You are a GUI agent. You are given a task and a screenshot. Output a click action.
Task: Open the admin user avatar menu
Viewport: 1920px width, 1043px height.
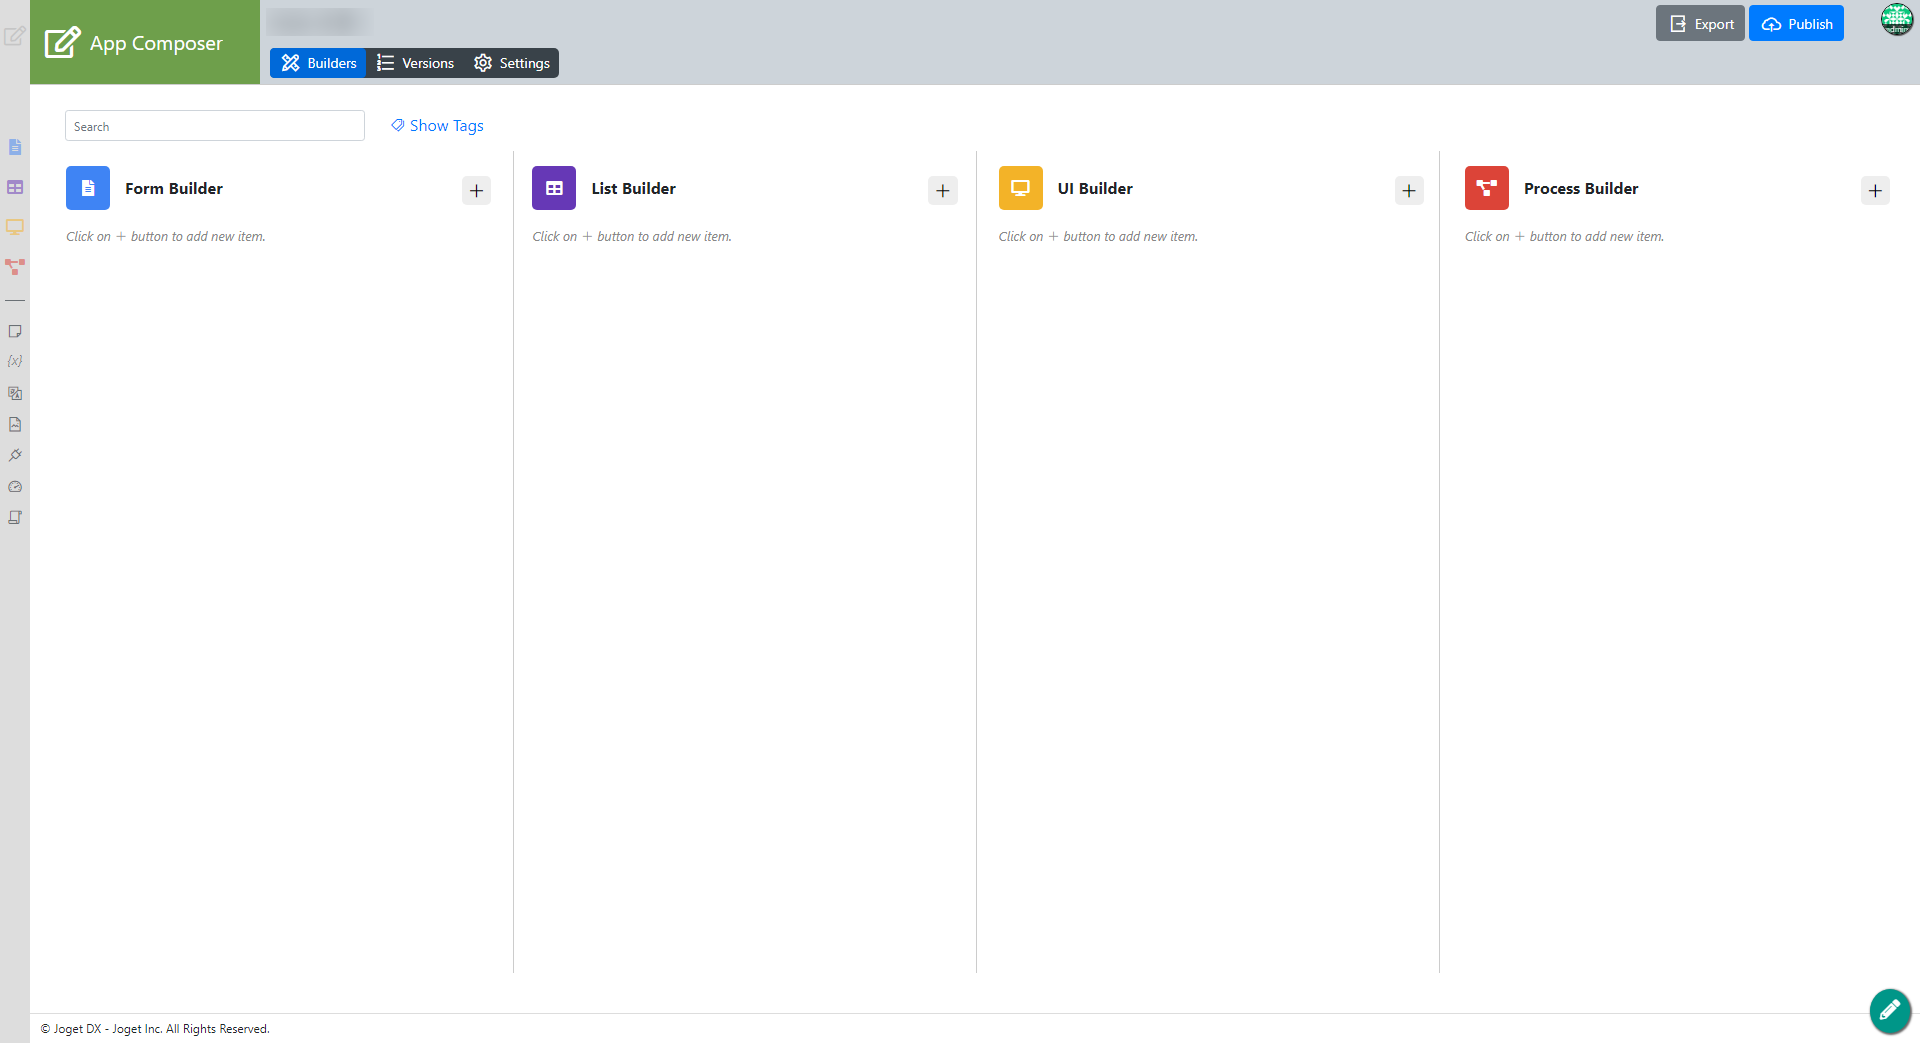coord(1896,19)
